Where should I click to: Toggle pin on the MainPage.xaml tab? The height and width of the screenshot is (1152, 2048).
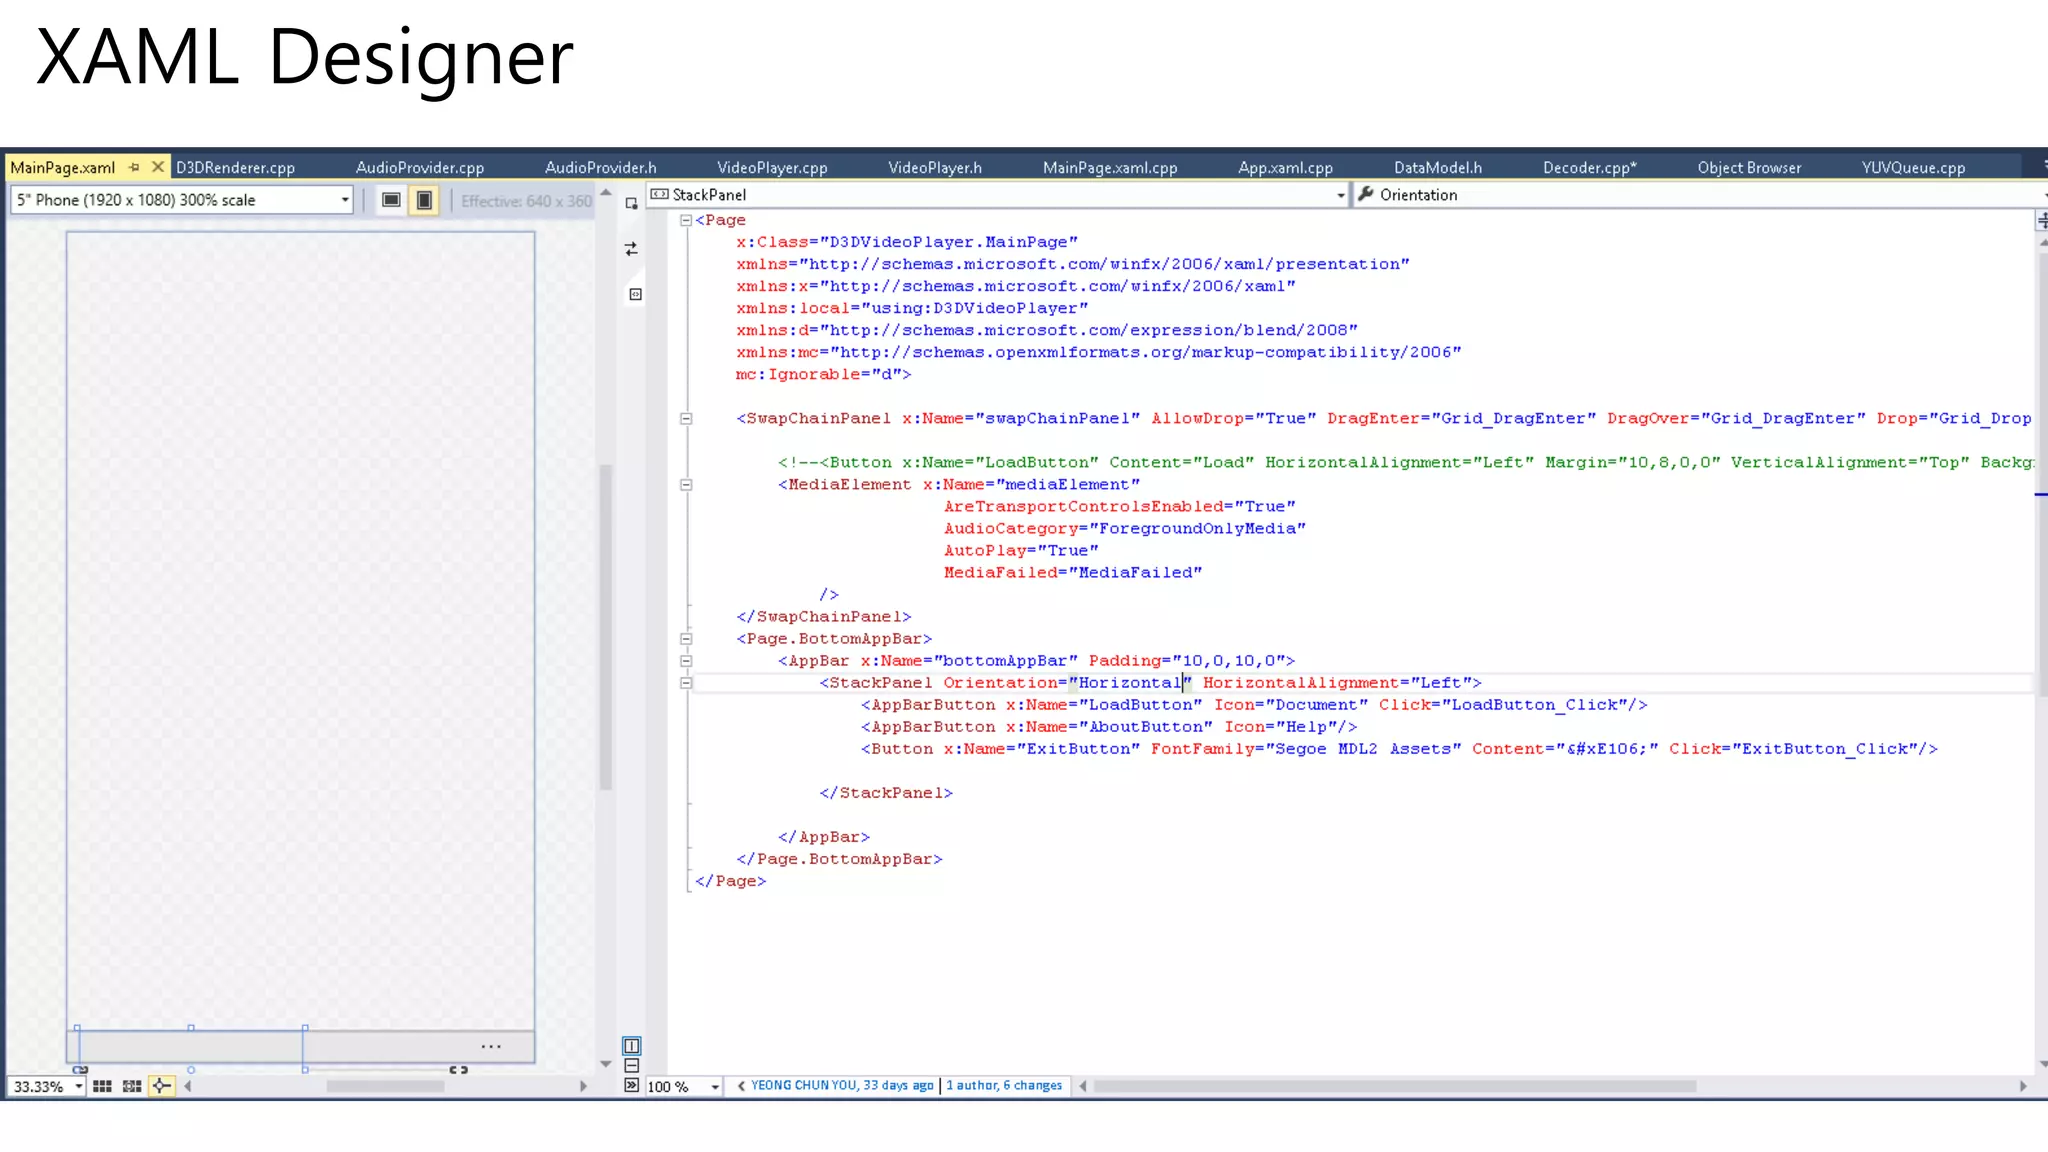point(134,167)
